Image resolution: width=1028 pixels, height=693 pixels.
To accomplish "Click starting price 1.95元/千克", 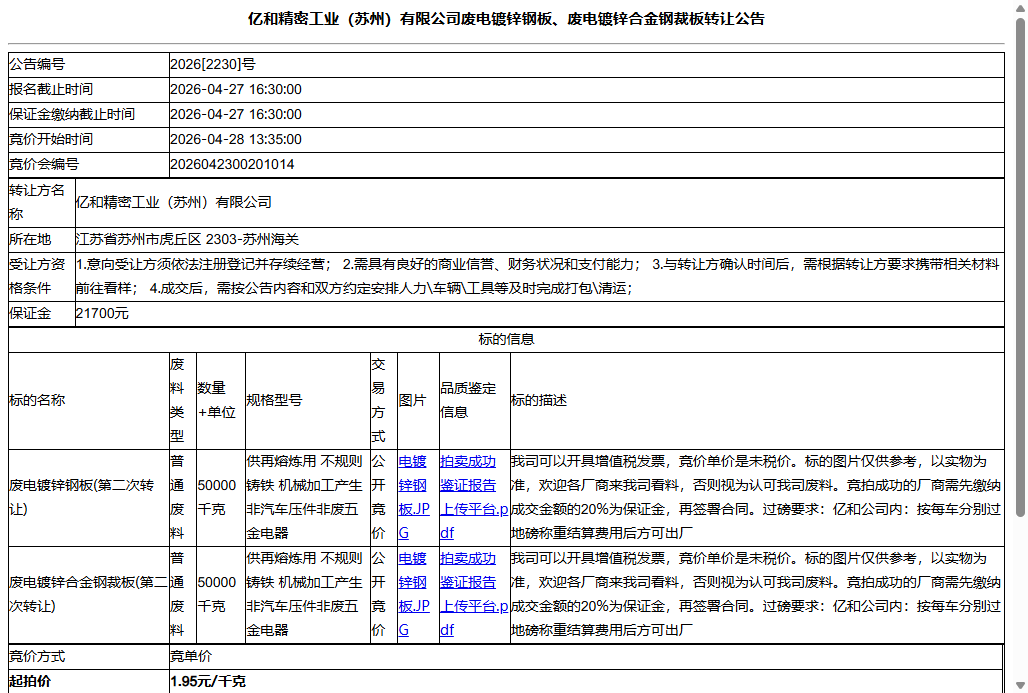I will 208,681.
